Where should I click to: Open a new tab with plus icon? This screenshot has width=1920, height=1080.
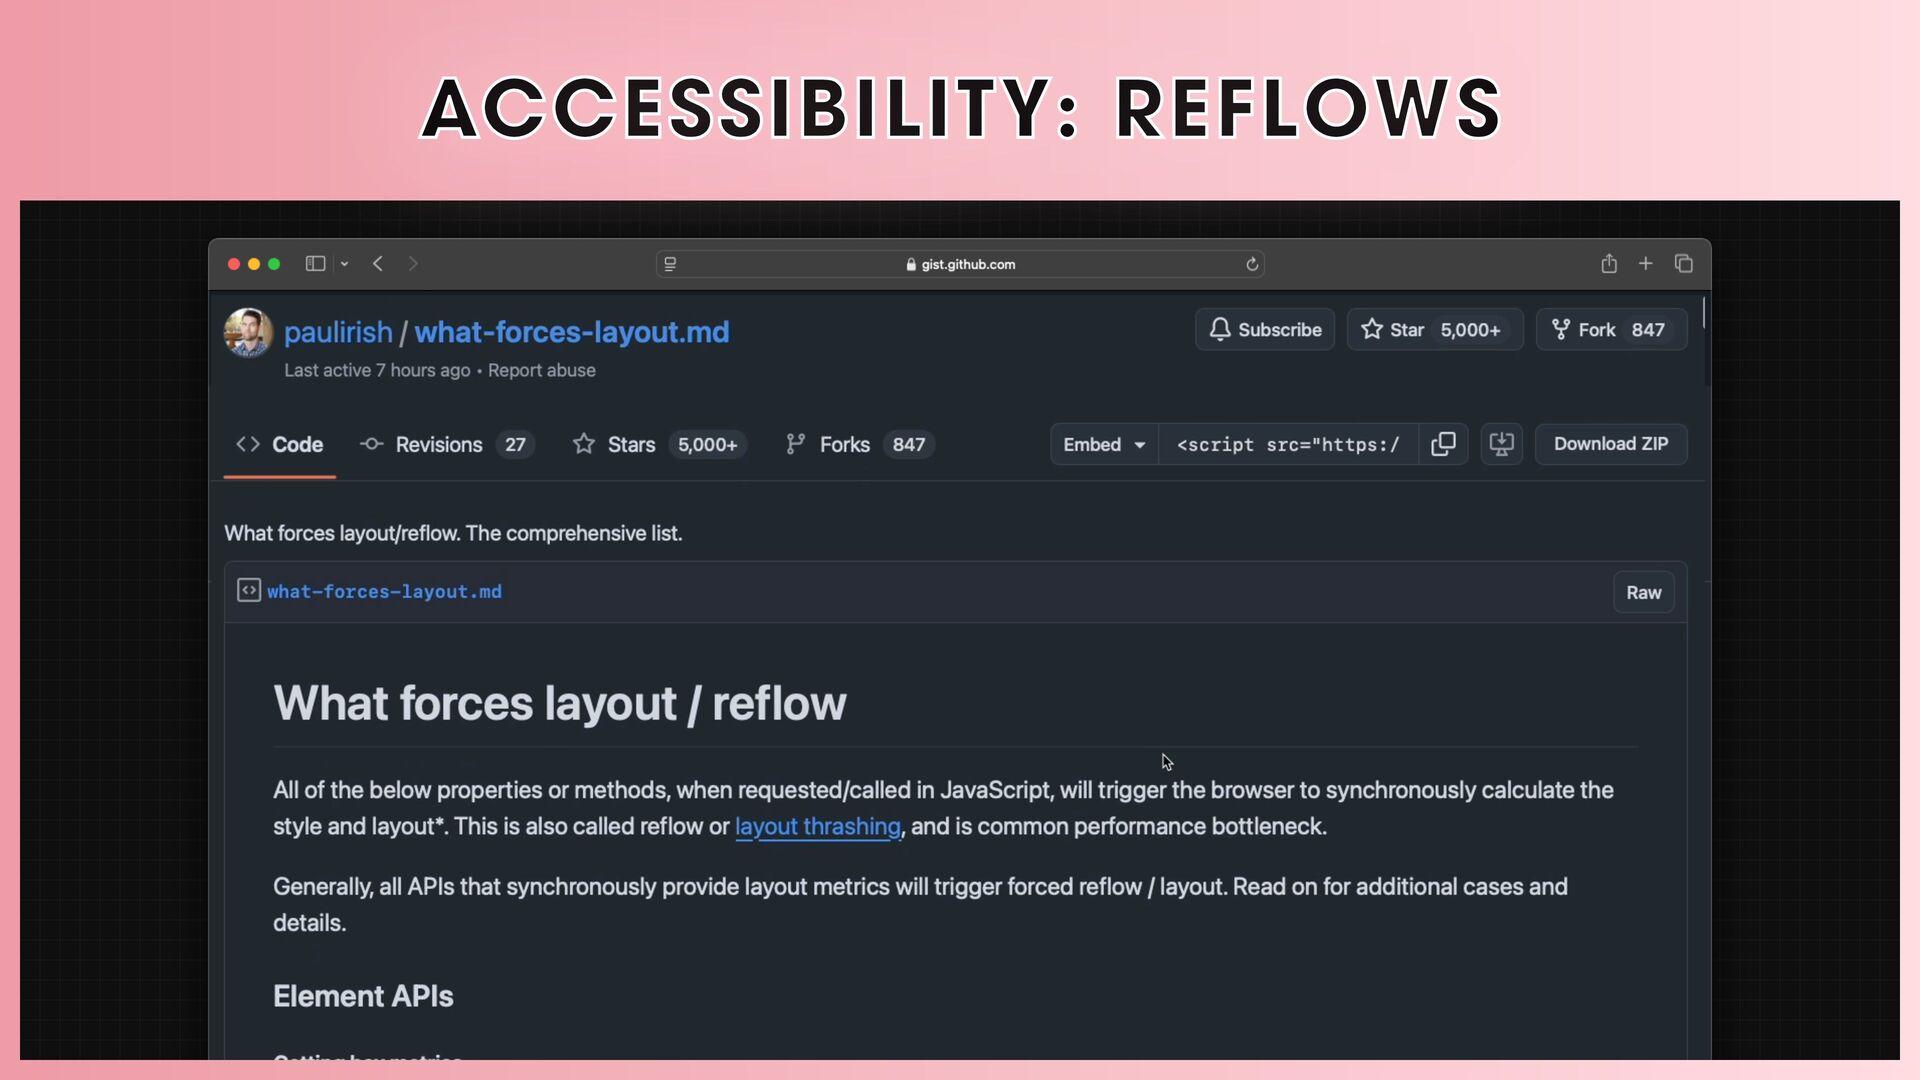tap(1645, 264)
